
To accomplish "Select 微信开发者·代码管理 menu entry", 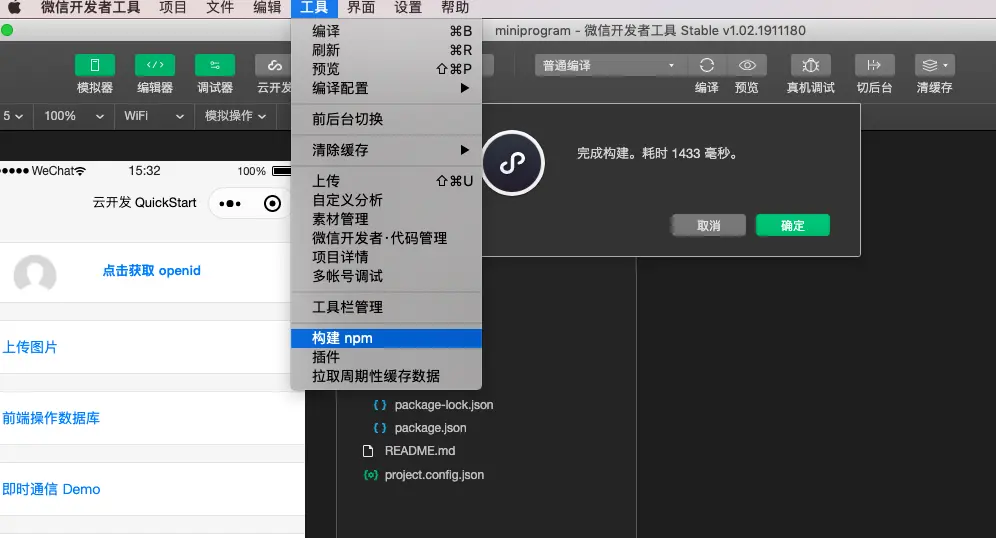I will coord(386,238).
